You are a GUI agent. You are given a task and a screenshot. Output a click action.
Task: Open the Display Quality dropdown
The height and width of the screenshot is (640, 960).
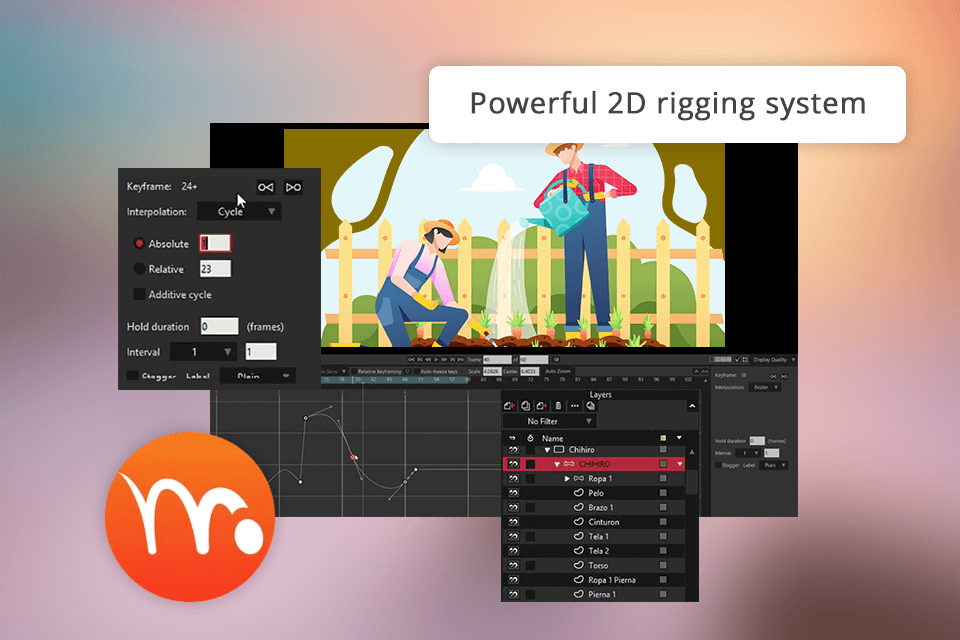774,360
